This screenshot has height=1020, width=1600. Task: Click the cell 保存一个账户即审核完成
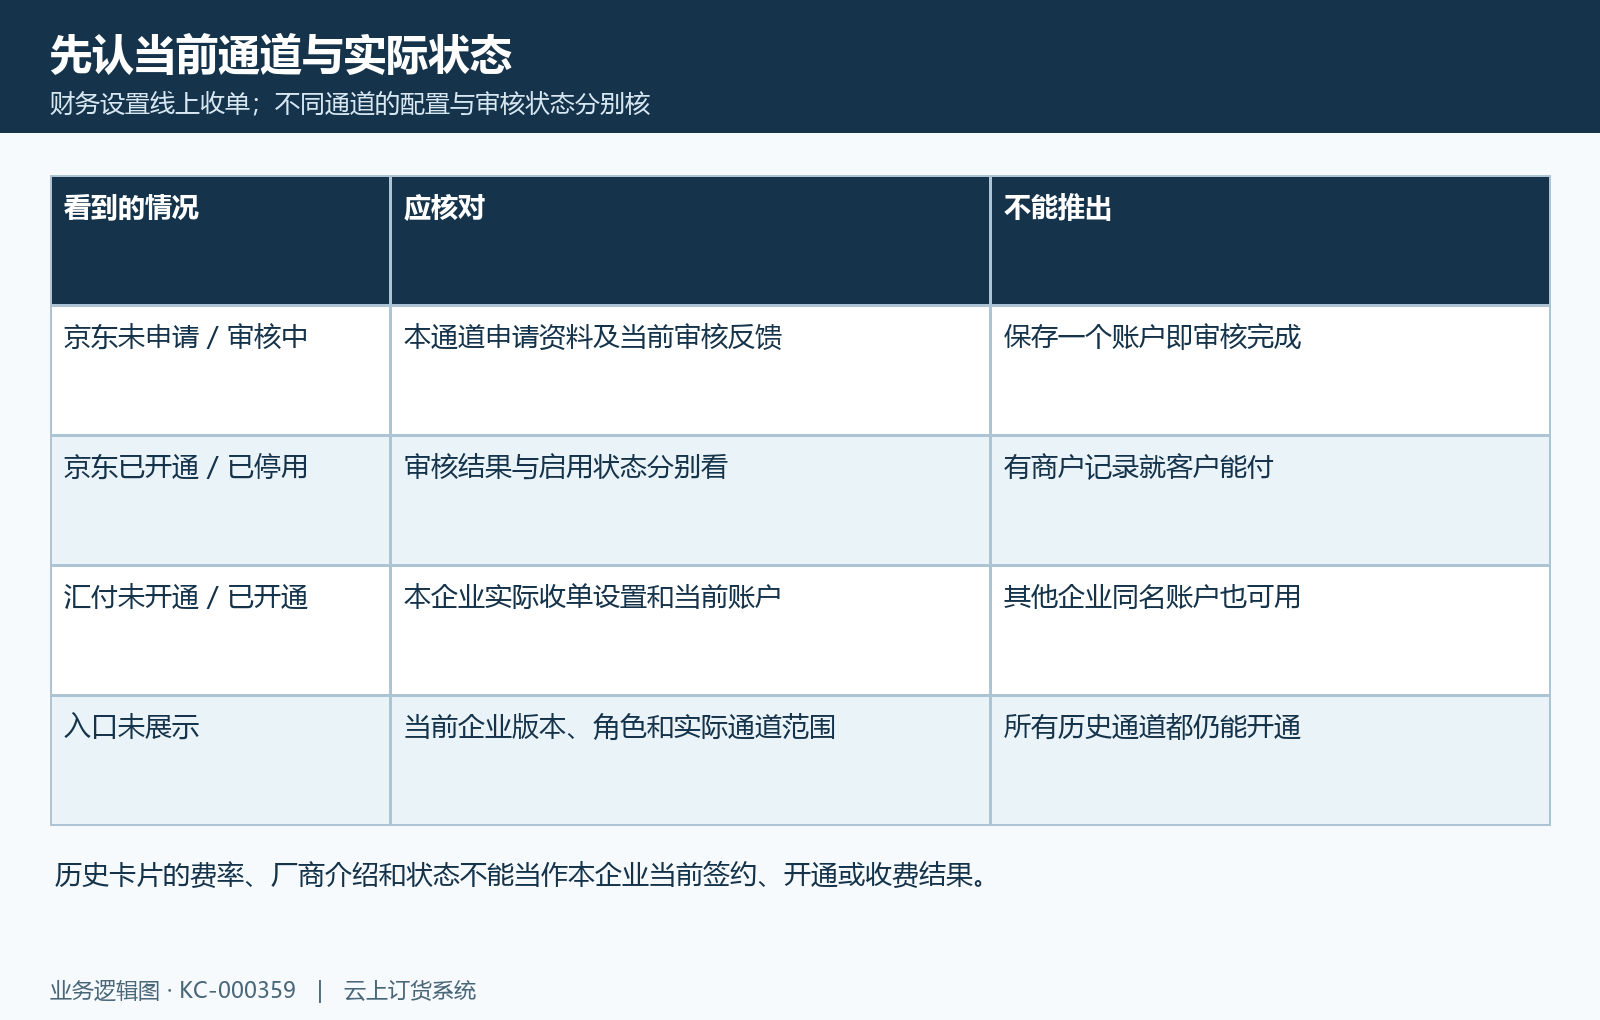[1270, 371]
